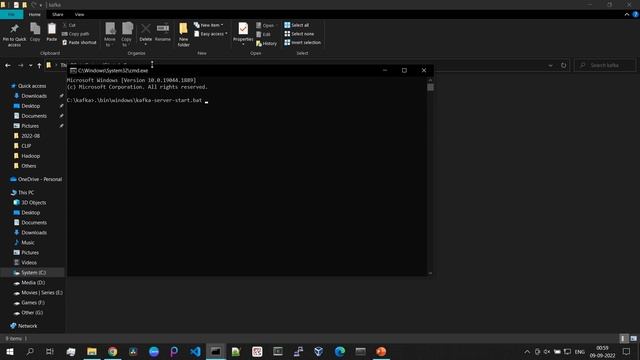640x360 pixels.
Task: Click Paste shortcut in ribbon
Action: [x=79, y=42]
